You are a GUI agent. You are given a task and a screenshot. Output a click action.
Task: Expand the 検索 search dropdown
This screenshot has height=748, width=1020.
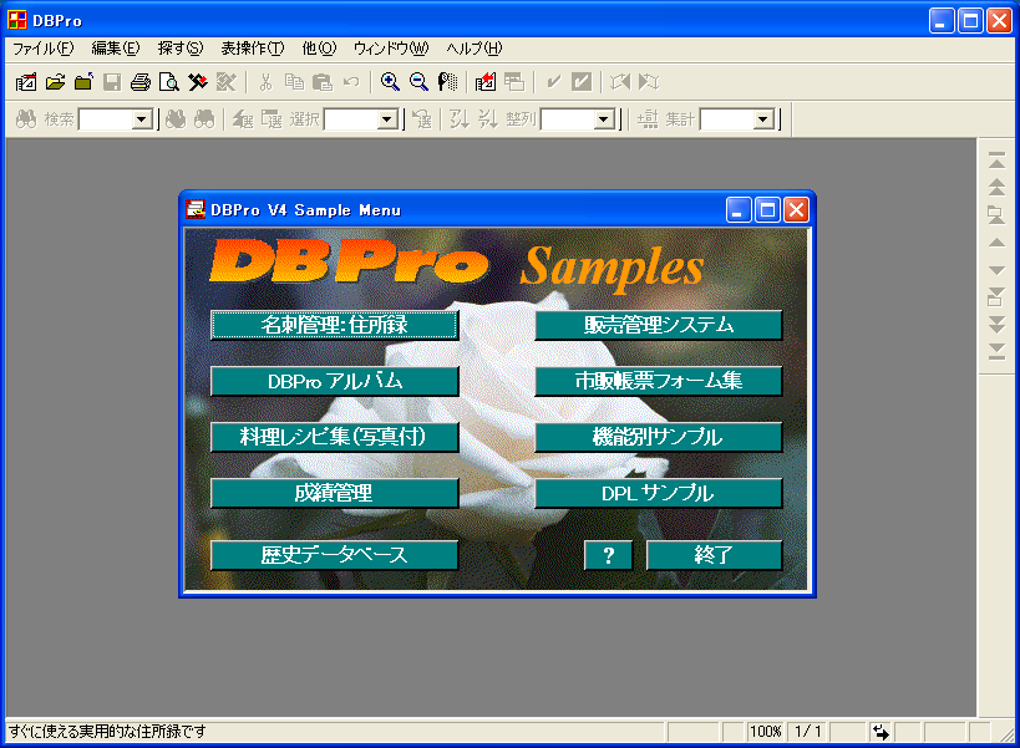tap(142, 120)
